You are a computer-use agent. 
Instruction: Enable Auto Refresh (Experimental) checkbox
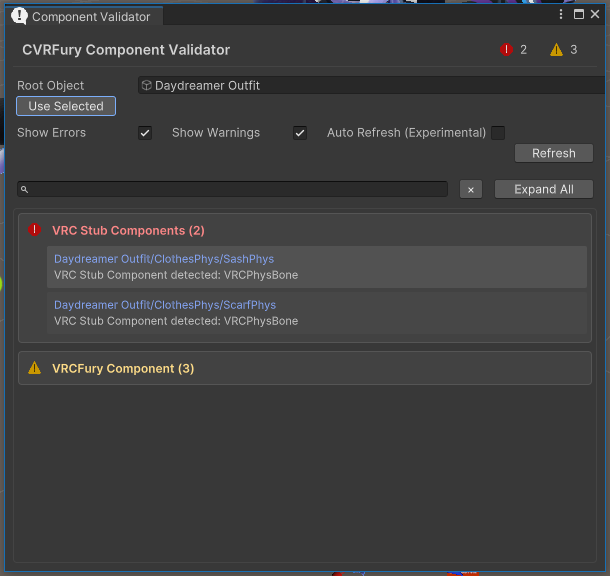[498, 133]
